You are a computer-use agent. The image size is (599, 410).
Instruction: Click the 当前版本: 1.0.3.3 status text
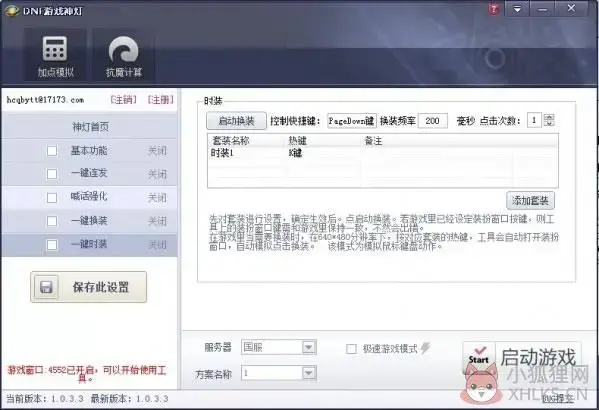(45, 399)
